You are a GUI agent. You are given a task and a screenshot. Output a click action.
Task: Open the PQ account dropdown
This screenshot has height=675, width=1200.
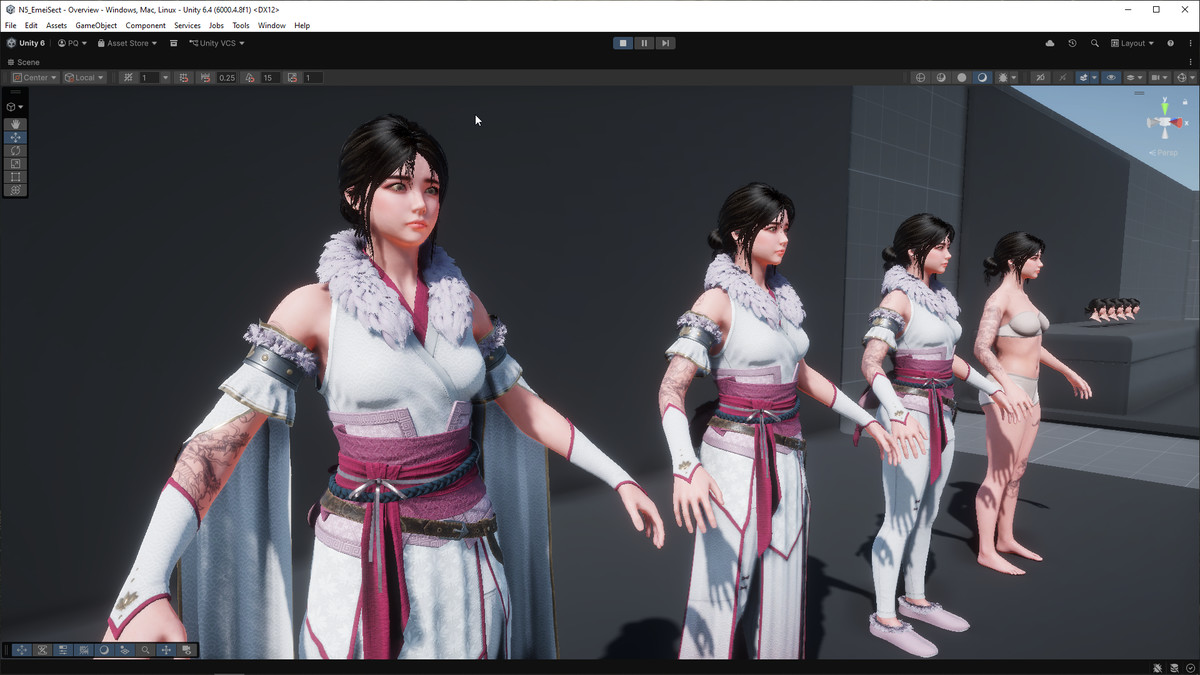pyautogui.click(x=72, y=43)
